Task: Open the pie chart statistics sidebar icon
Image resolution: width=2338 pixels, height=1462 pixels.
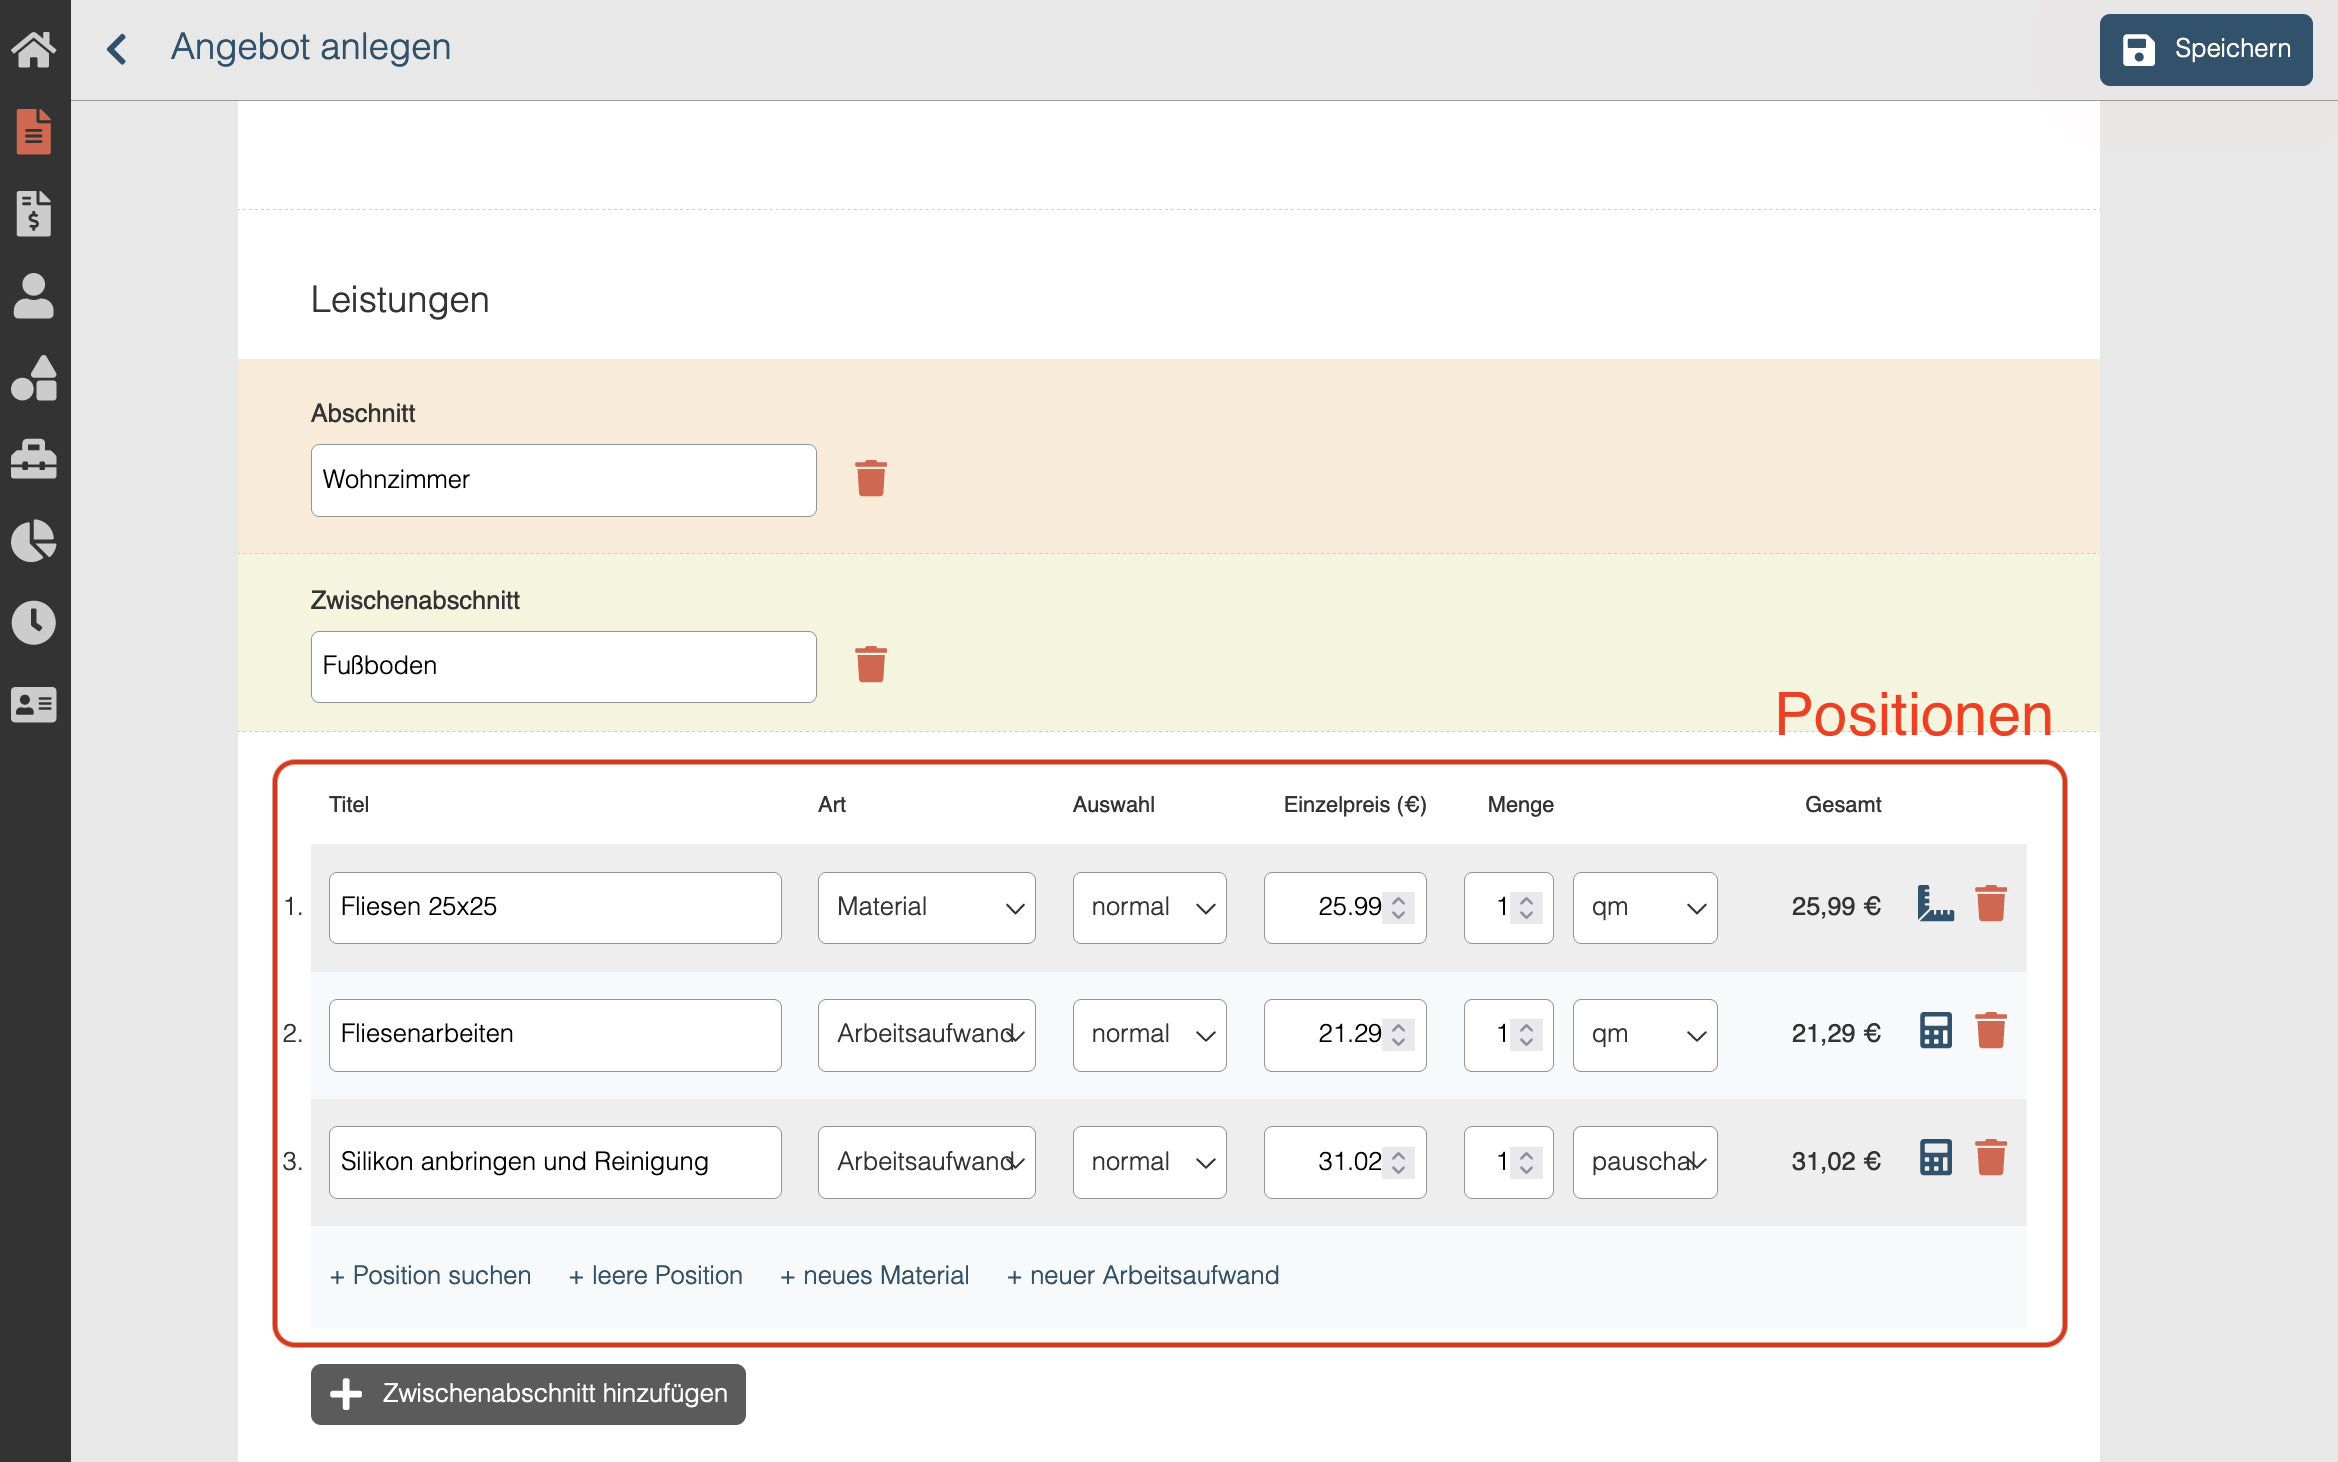Action: (34, 541)
